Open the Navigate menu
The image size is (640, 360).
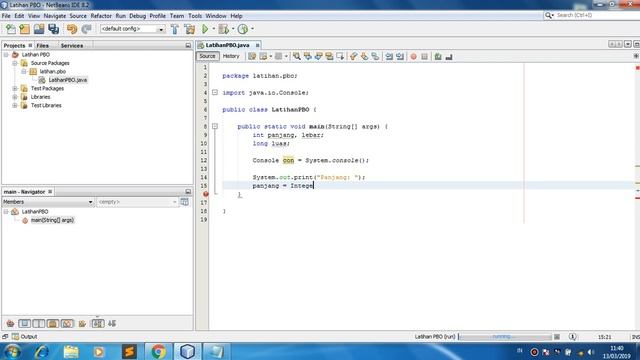click(55, 16)
